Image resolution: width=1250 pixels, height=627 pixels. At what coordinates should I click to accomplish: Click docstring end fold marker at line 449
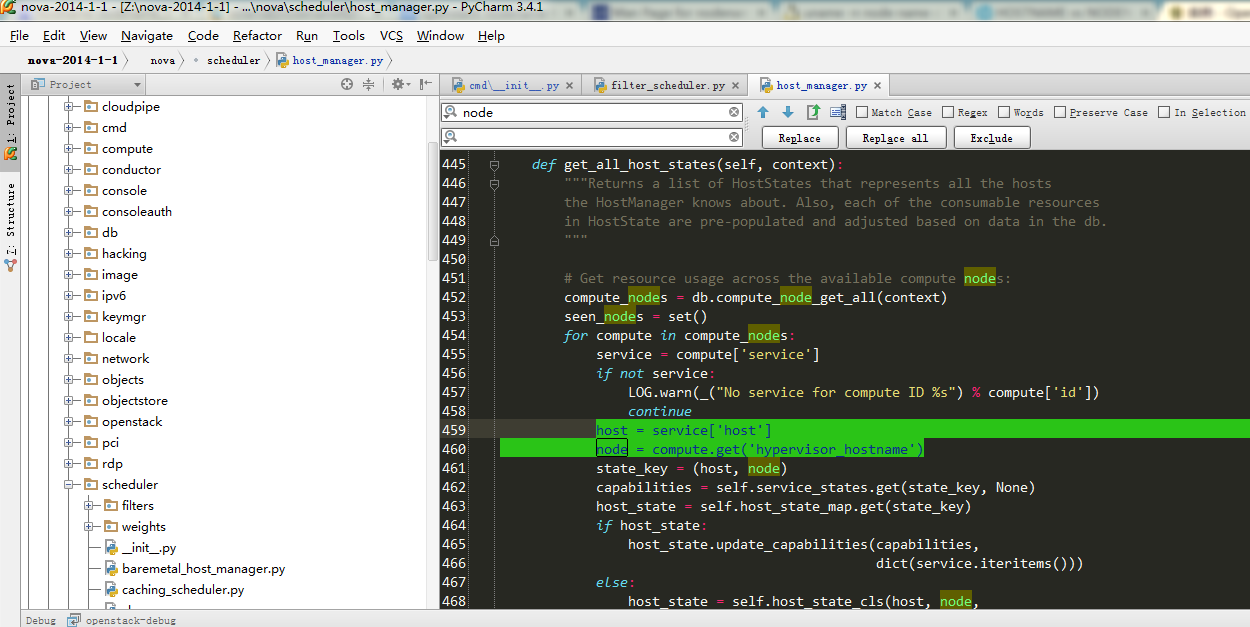click(x=494, y=241)
